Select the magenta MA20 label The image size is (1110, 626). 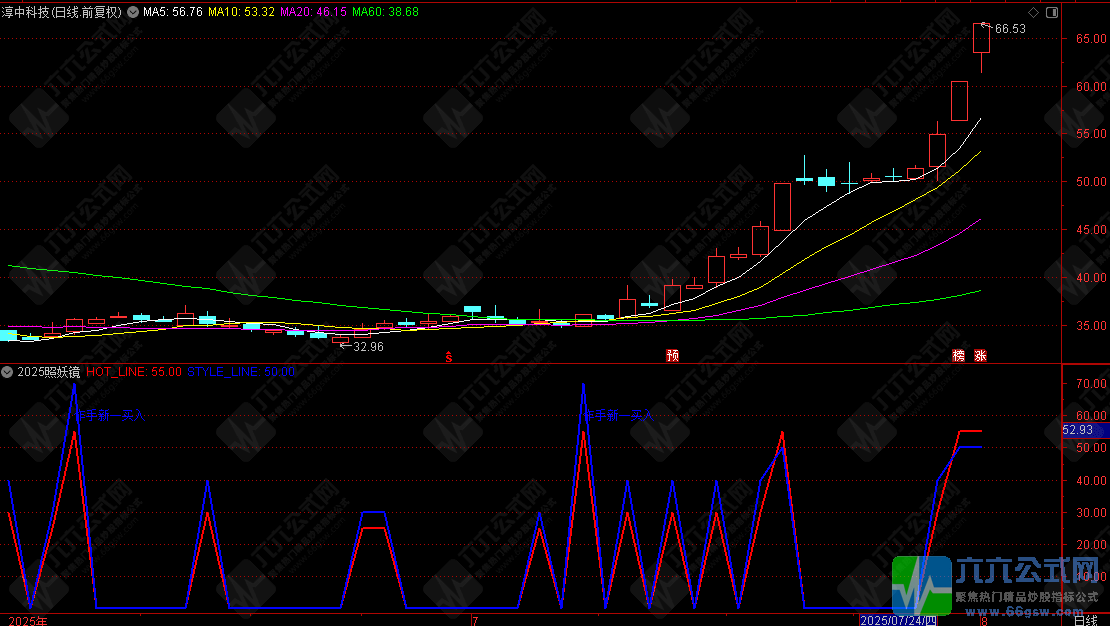coord(314,12)
